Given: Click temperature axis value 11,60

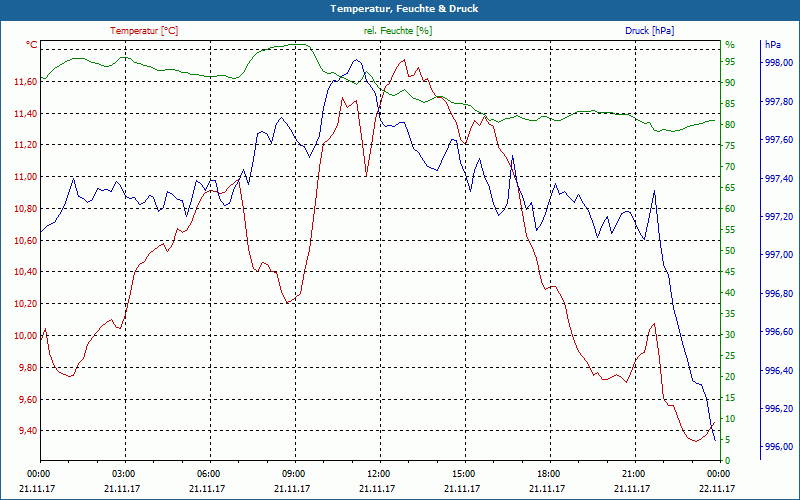Looking at the screenshot, I should coord(26,82).
